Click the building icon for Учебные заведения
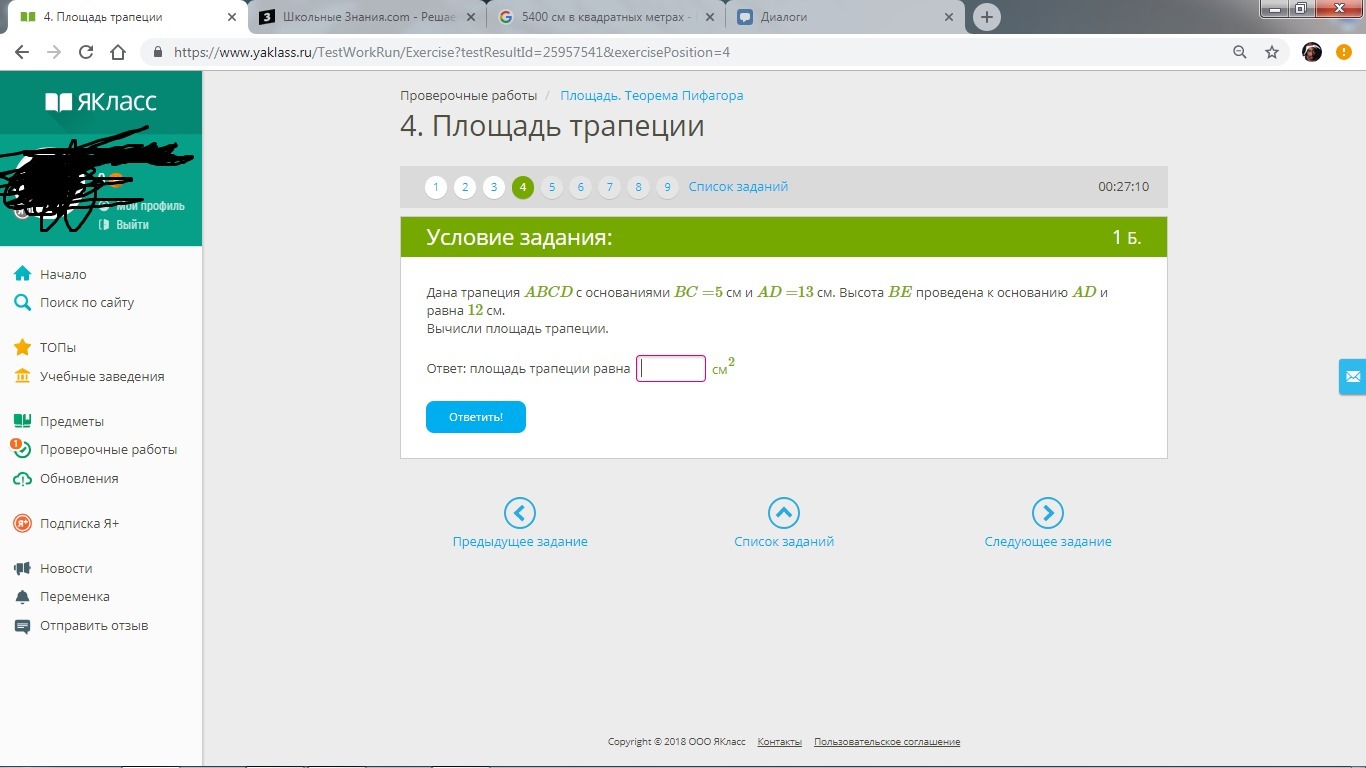Image resolution: width=1366 pixels, height=768 pixels. 22,376
